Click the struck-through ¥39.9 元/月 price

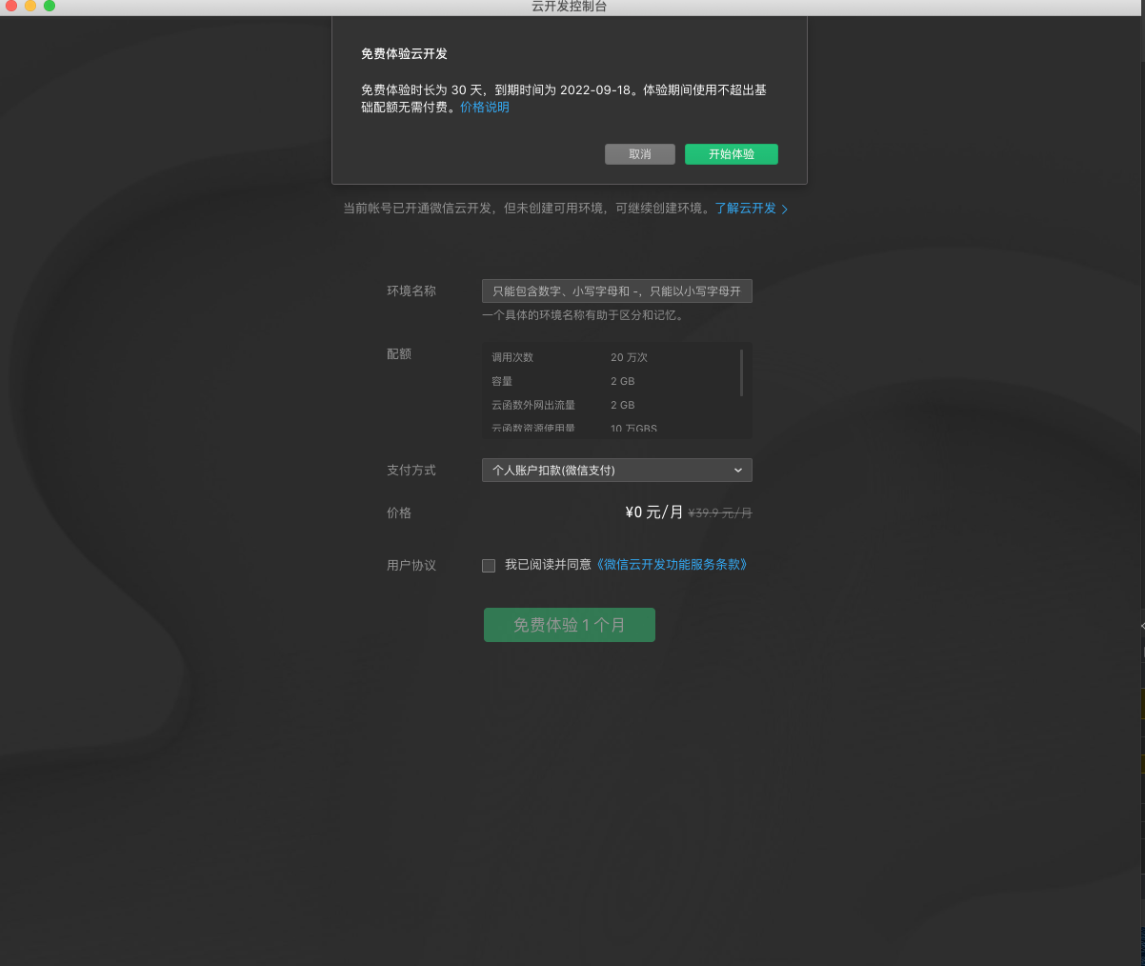tap(720, 513)
